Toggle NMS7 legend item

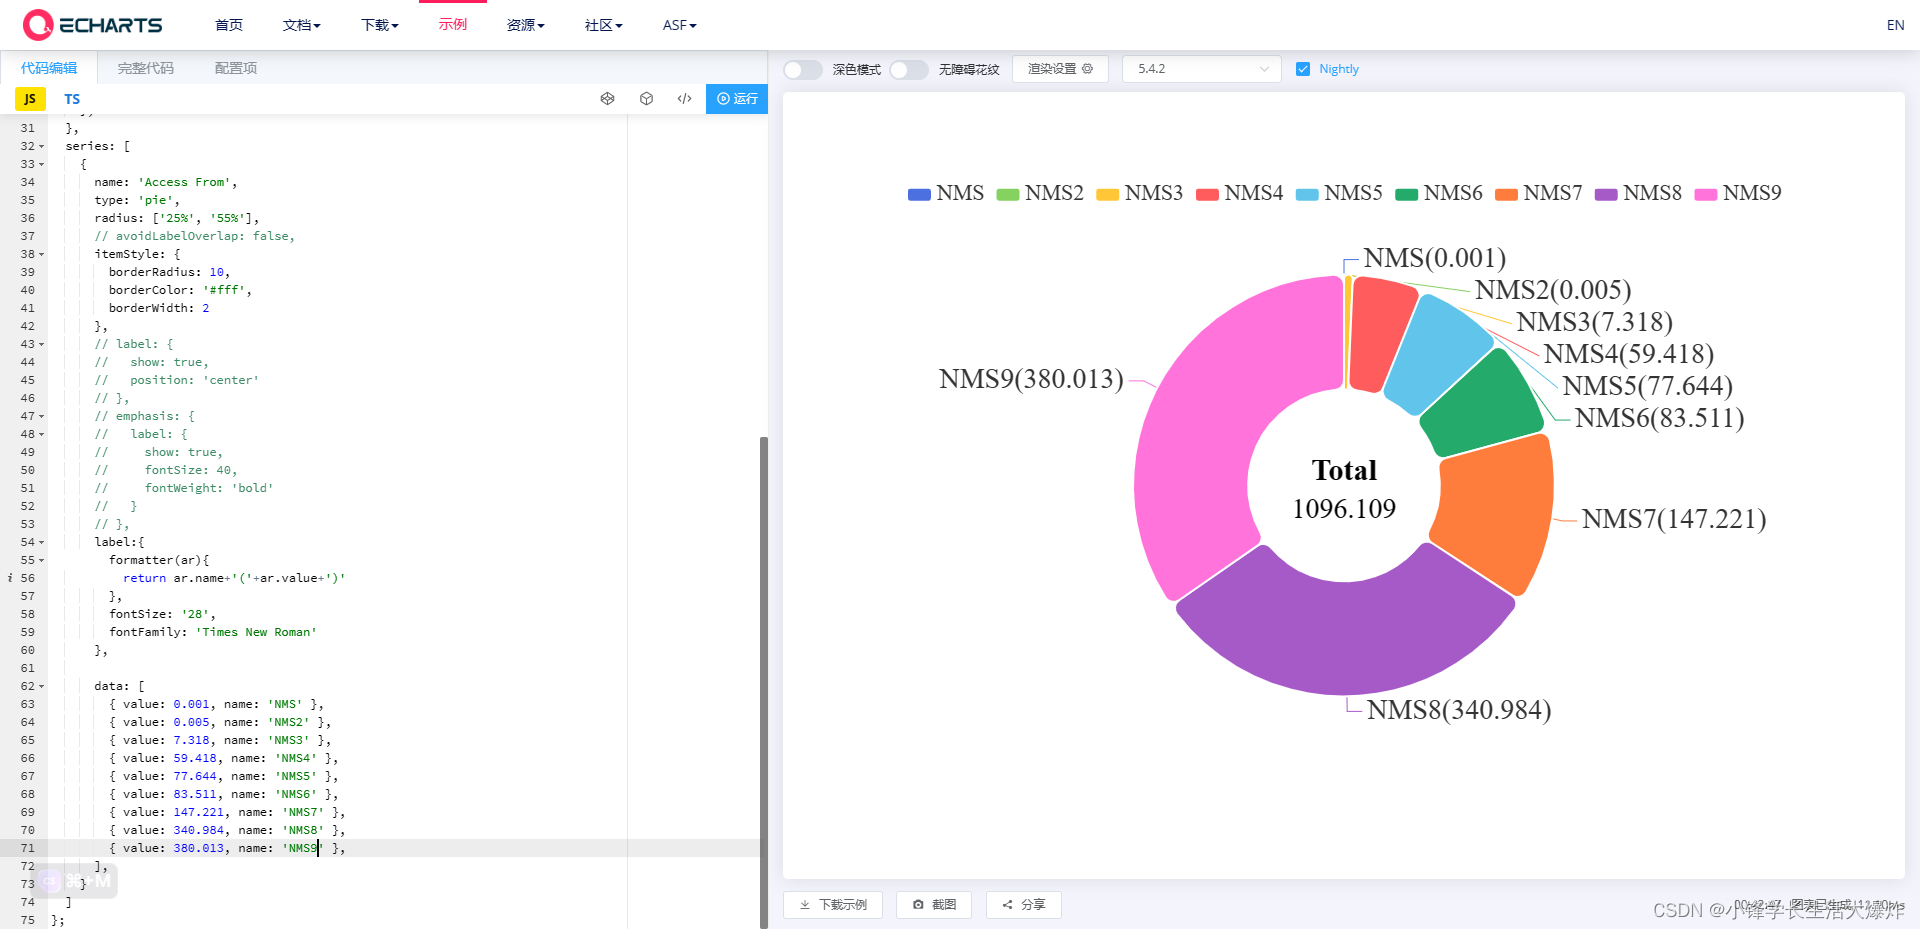[x=1538, y=193]
